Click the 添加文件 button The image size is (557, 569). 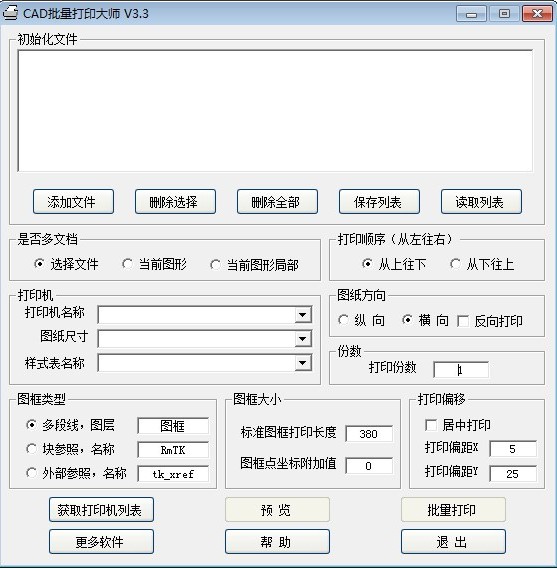(x=73, y=202)
